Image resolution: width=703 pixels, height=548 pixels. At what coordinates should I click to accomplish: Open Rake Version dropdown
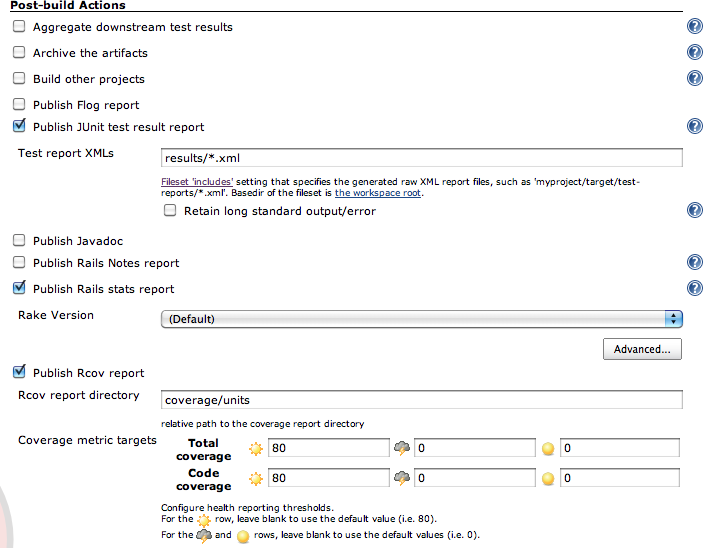(x=421, y=319)
